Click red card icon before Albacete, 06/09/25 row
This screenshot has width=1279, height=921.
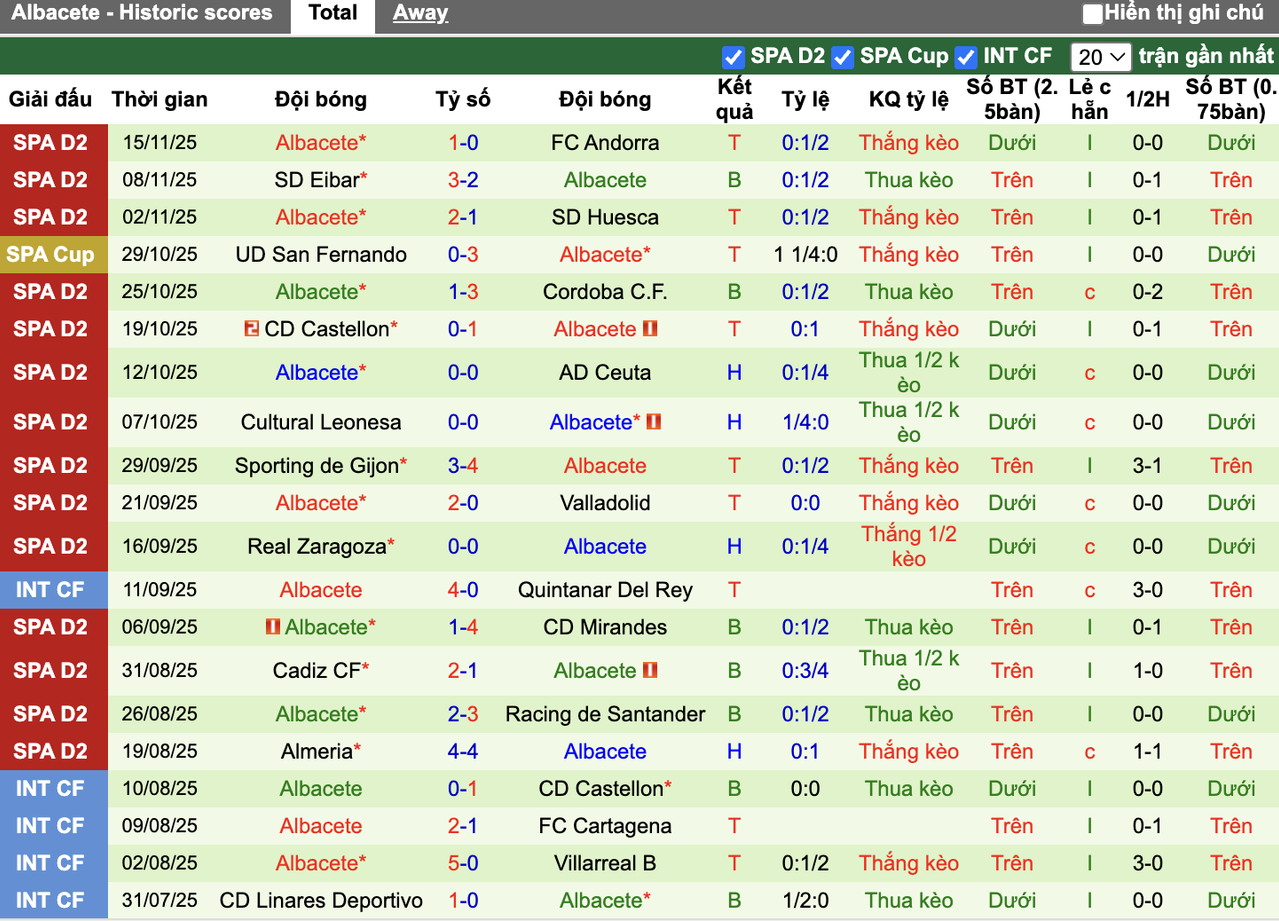(272, 627)
